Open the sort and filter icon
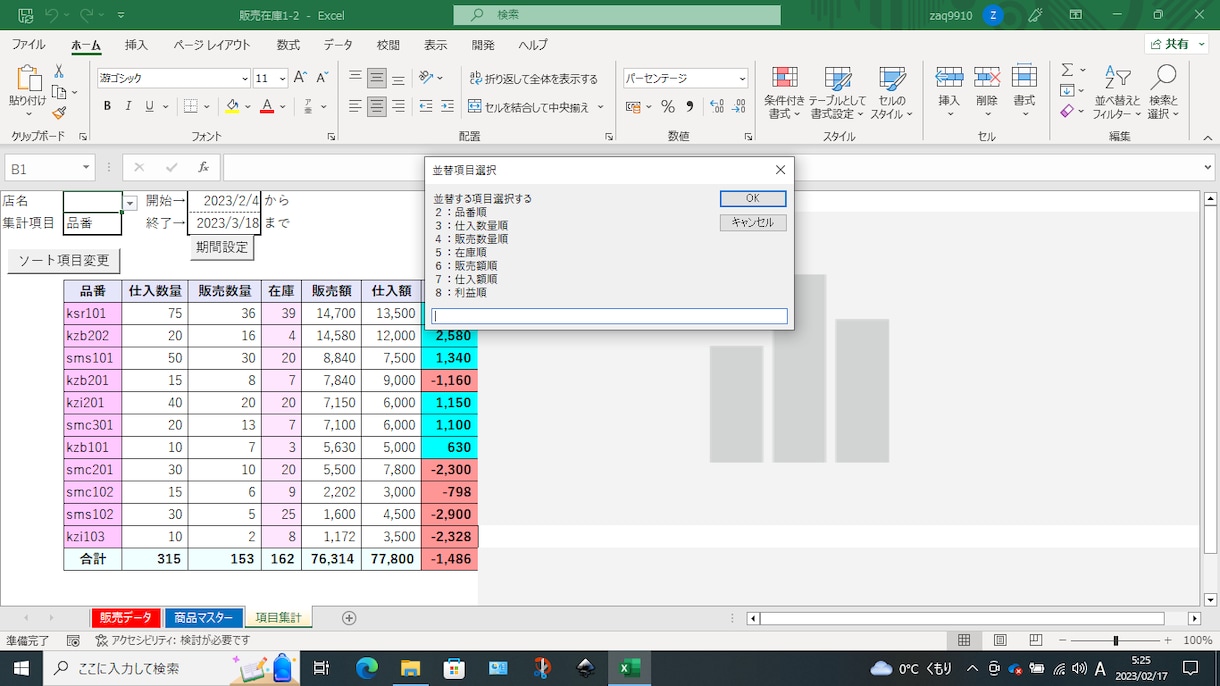Image resolution: width=1220 pixels, height=686 pixels. click(1116, 92)
